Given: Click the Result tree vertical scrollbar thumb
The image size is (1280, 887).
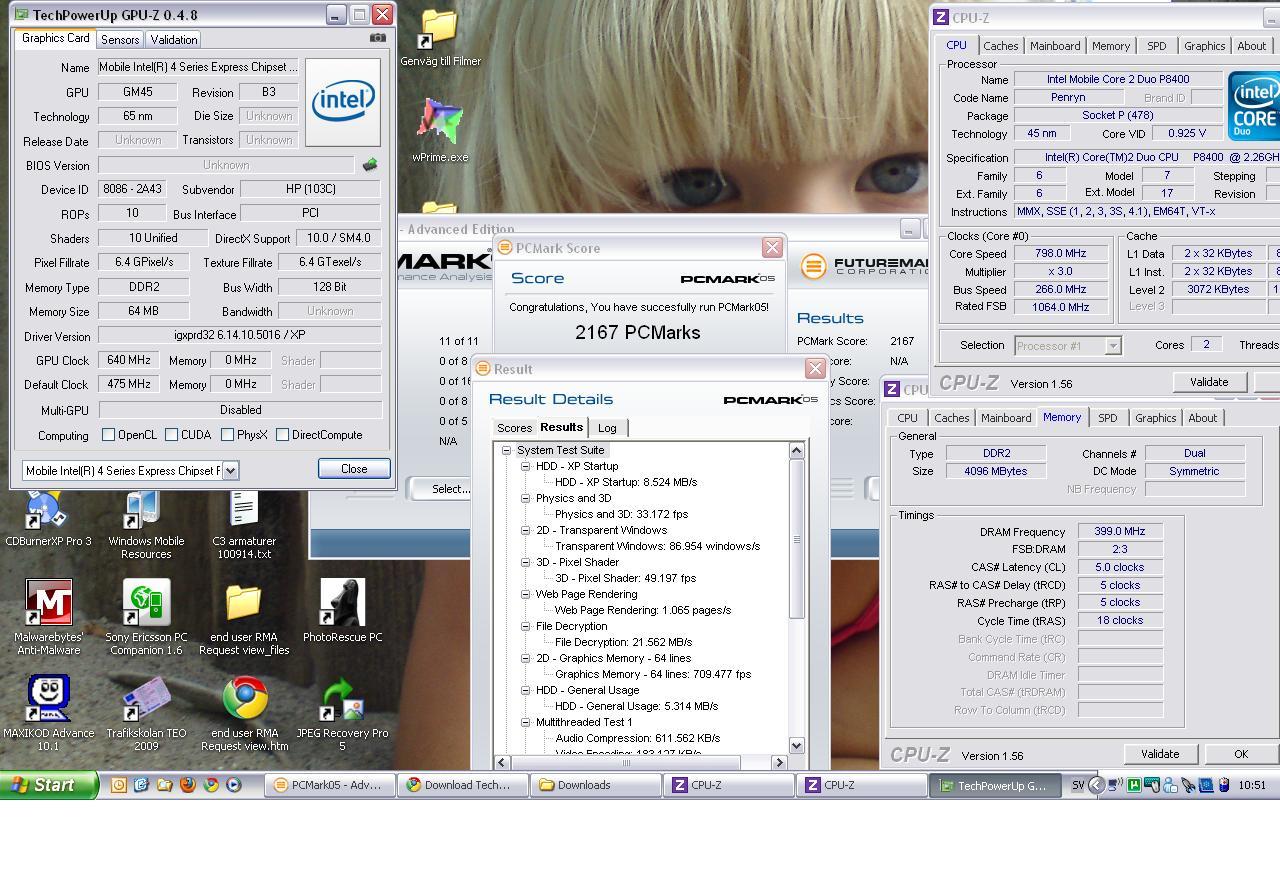Looking at the screenshot, I should click(797, 539).
